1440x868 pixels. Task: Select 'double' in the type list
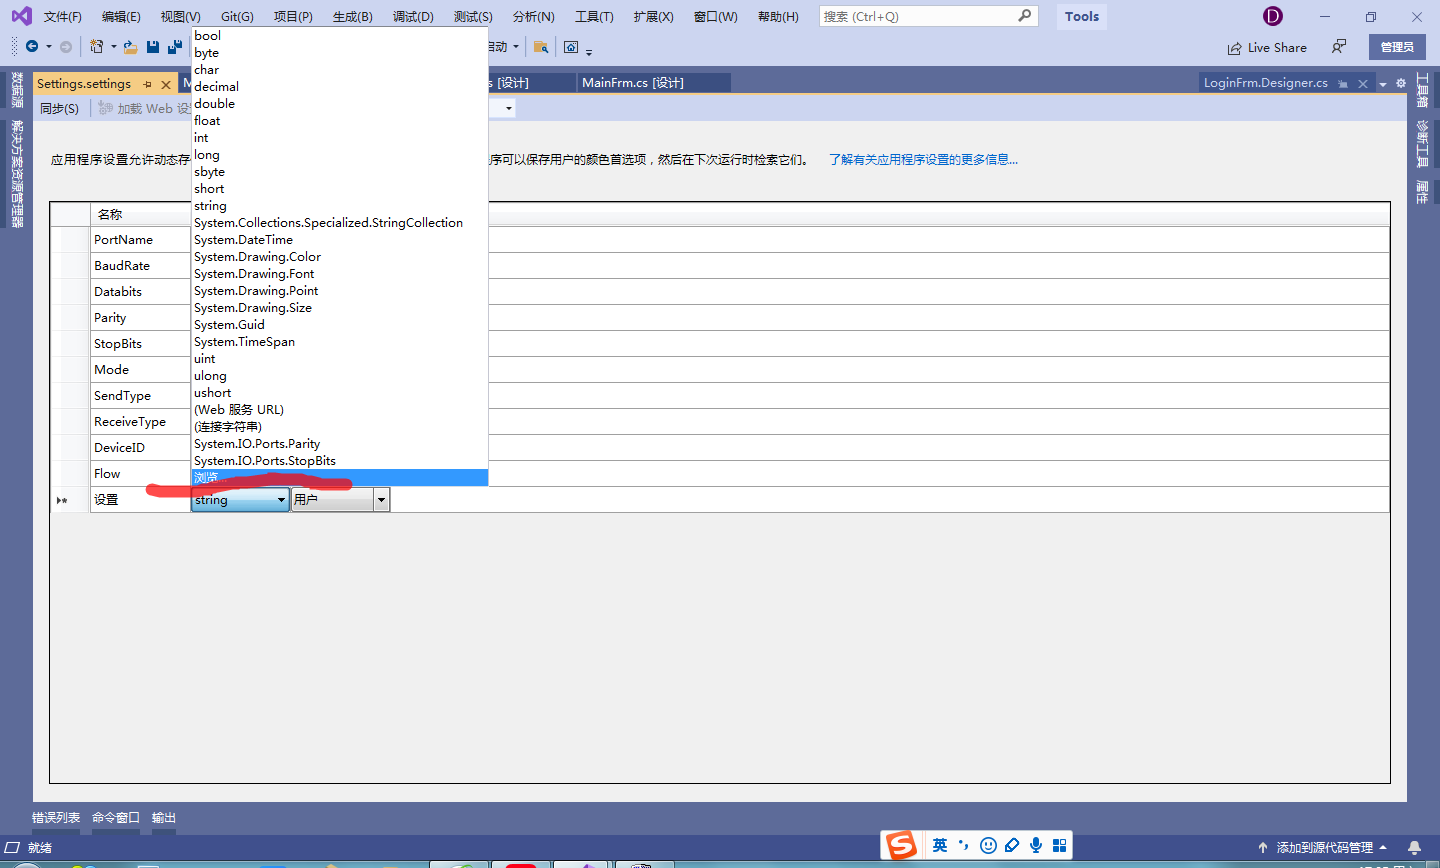[339, 104]
